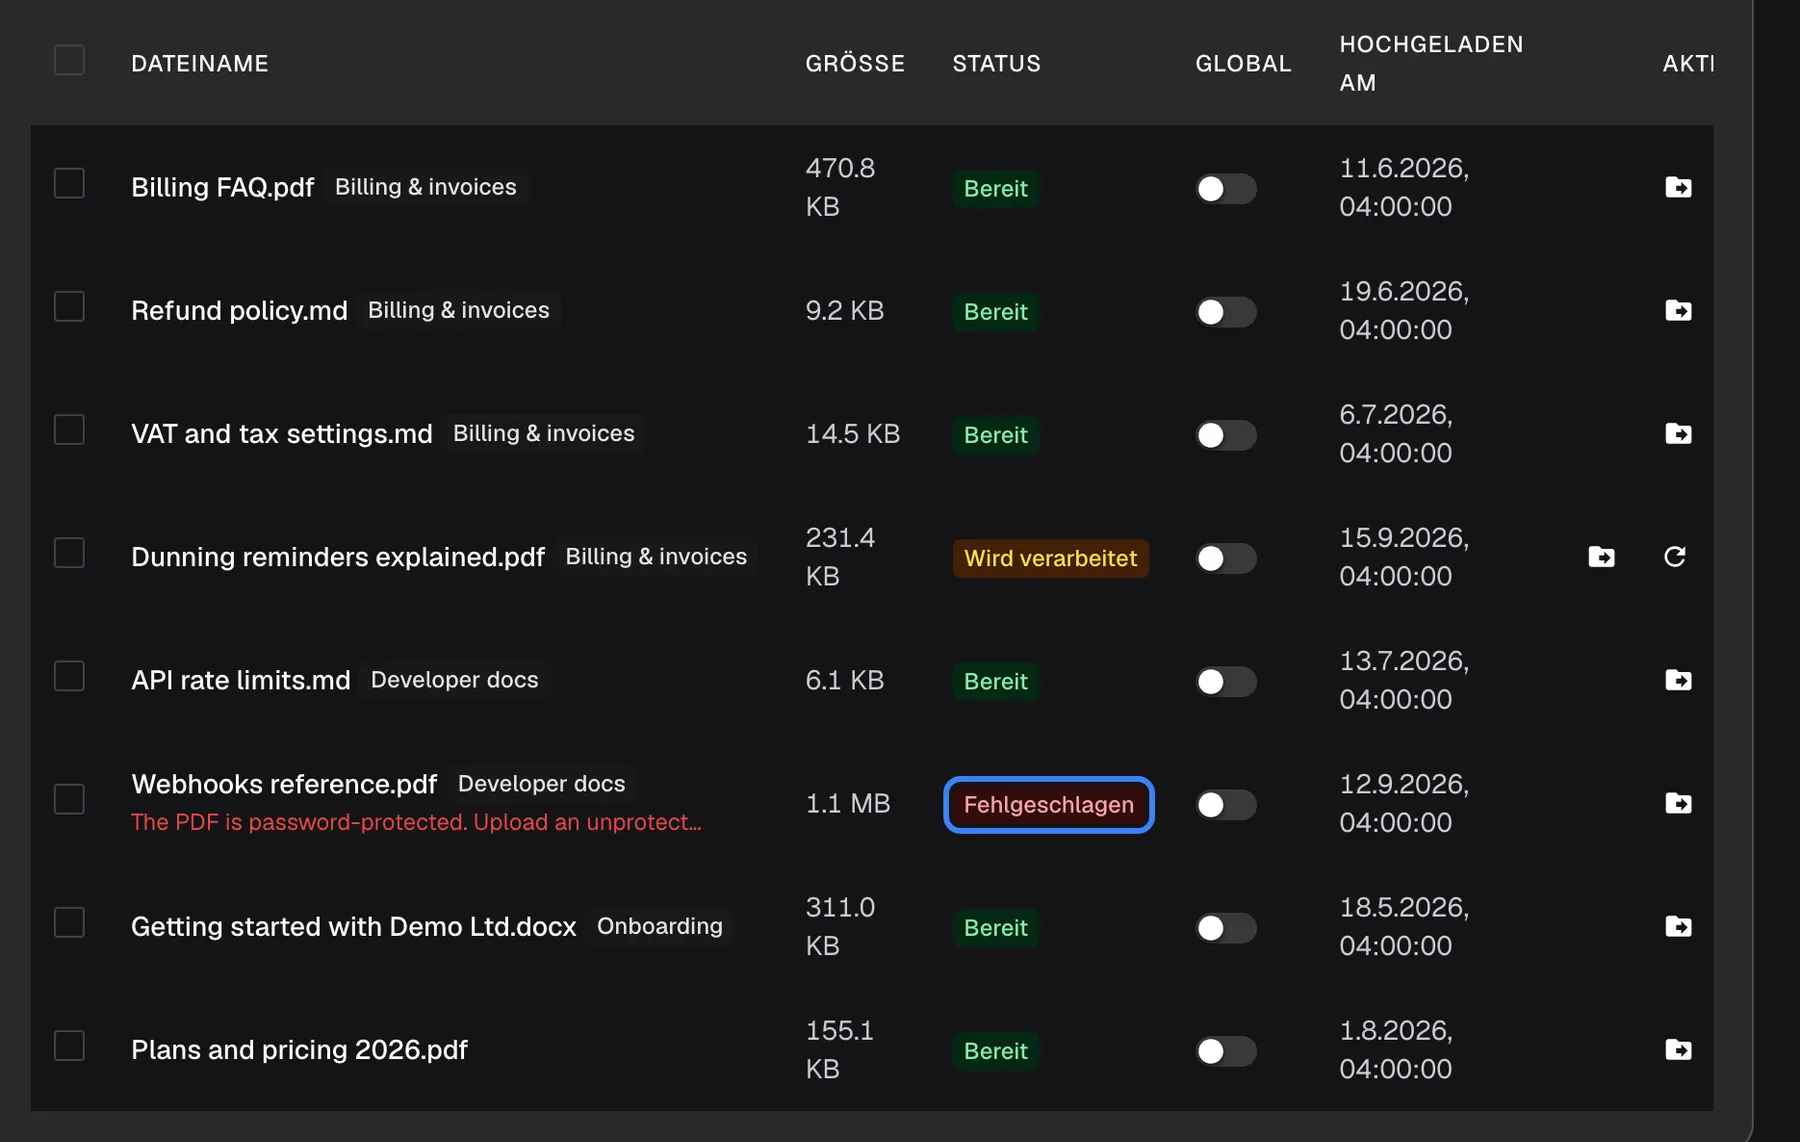Viewport: 1800px width, 1142px height.
Task: Click the GLOBAL column header
Action: tap(1243, 64)
